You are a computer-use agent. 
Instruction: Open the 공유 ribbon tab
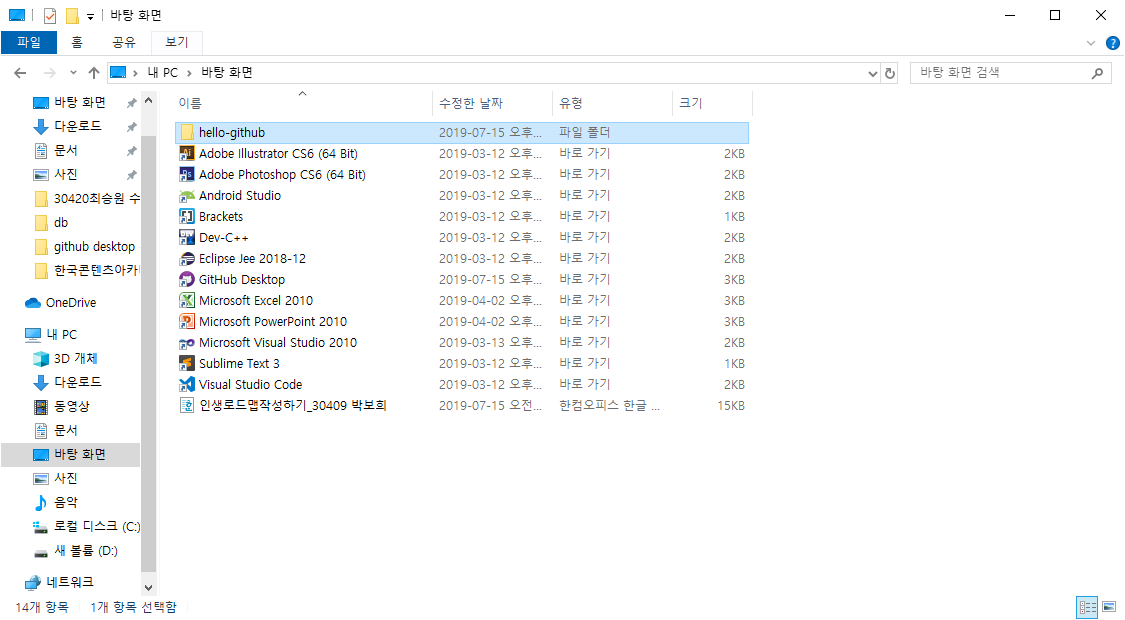(123, 42)
